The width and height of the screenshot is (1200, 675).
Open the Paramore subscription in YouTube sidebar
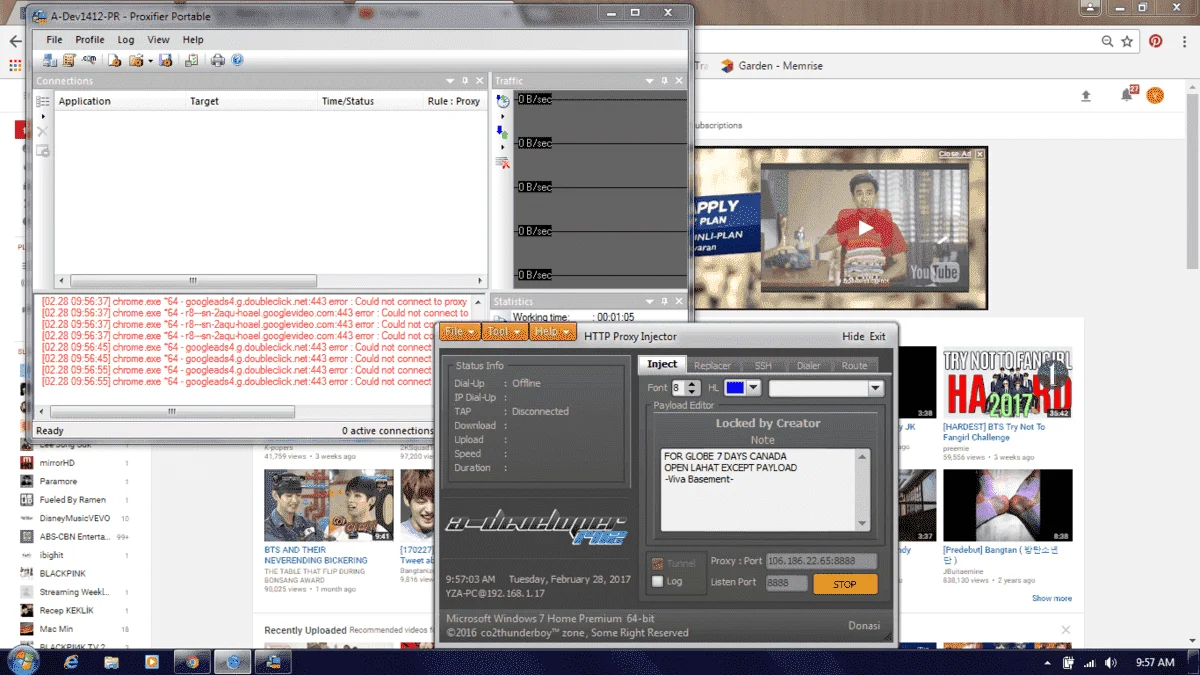(58, 481)
